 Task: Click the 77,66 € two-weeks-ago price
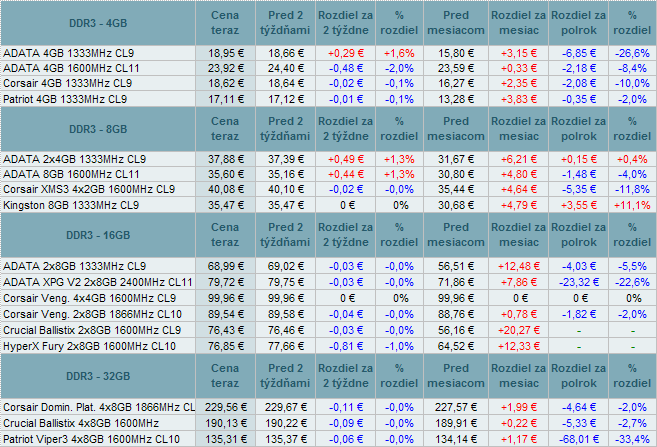click(x=286, y=346)
